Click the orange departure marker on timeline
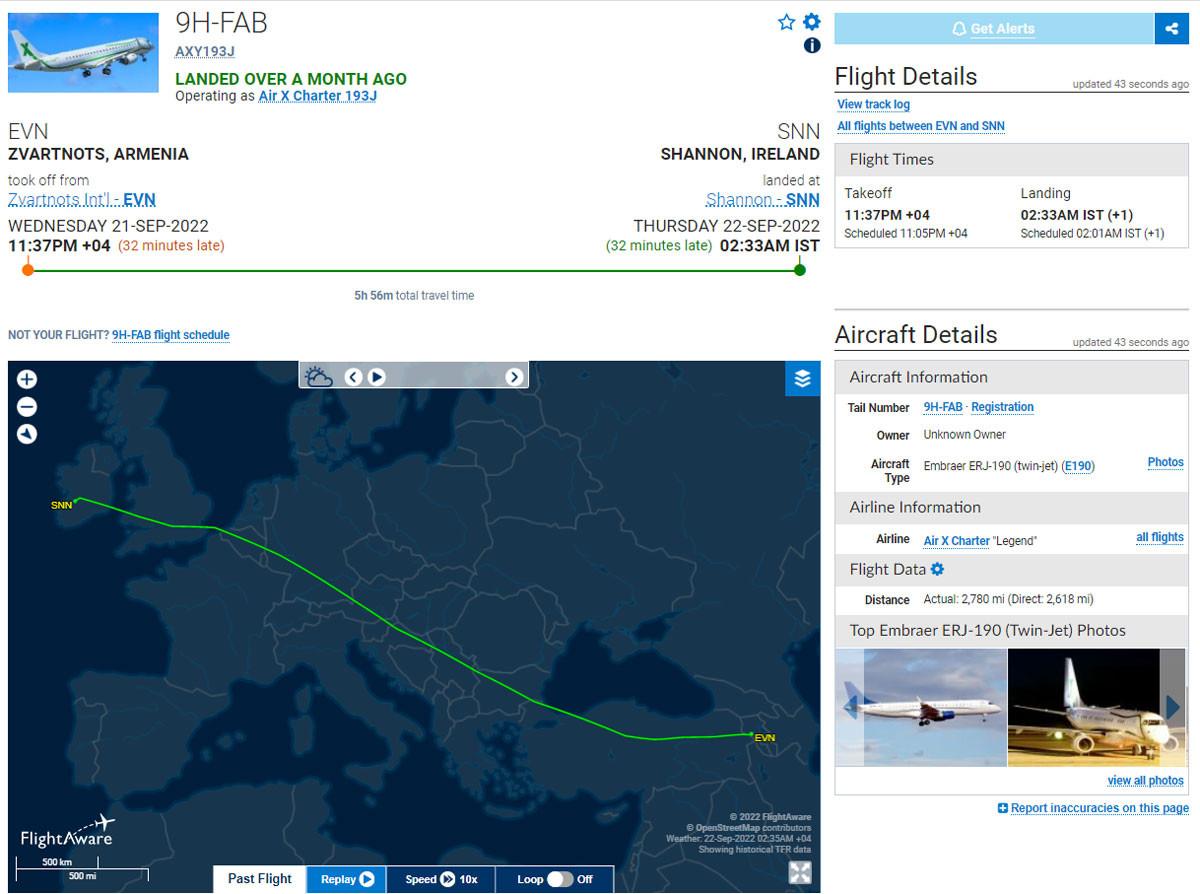This screenshot has height=894, width=1200. (28, 269)
